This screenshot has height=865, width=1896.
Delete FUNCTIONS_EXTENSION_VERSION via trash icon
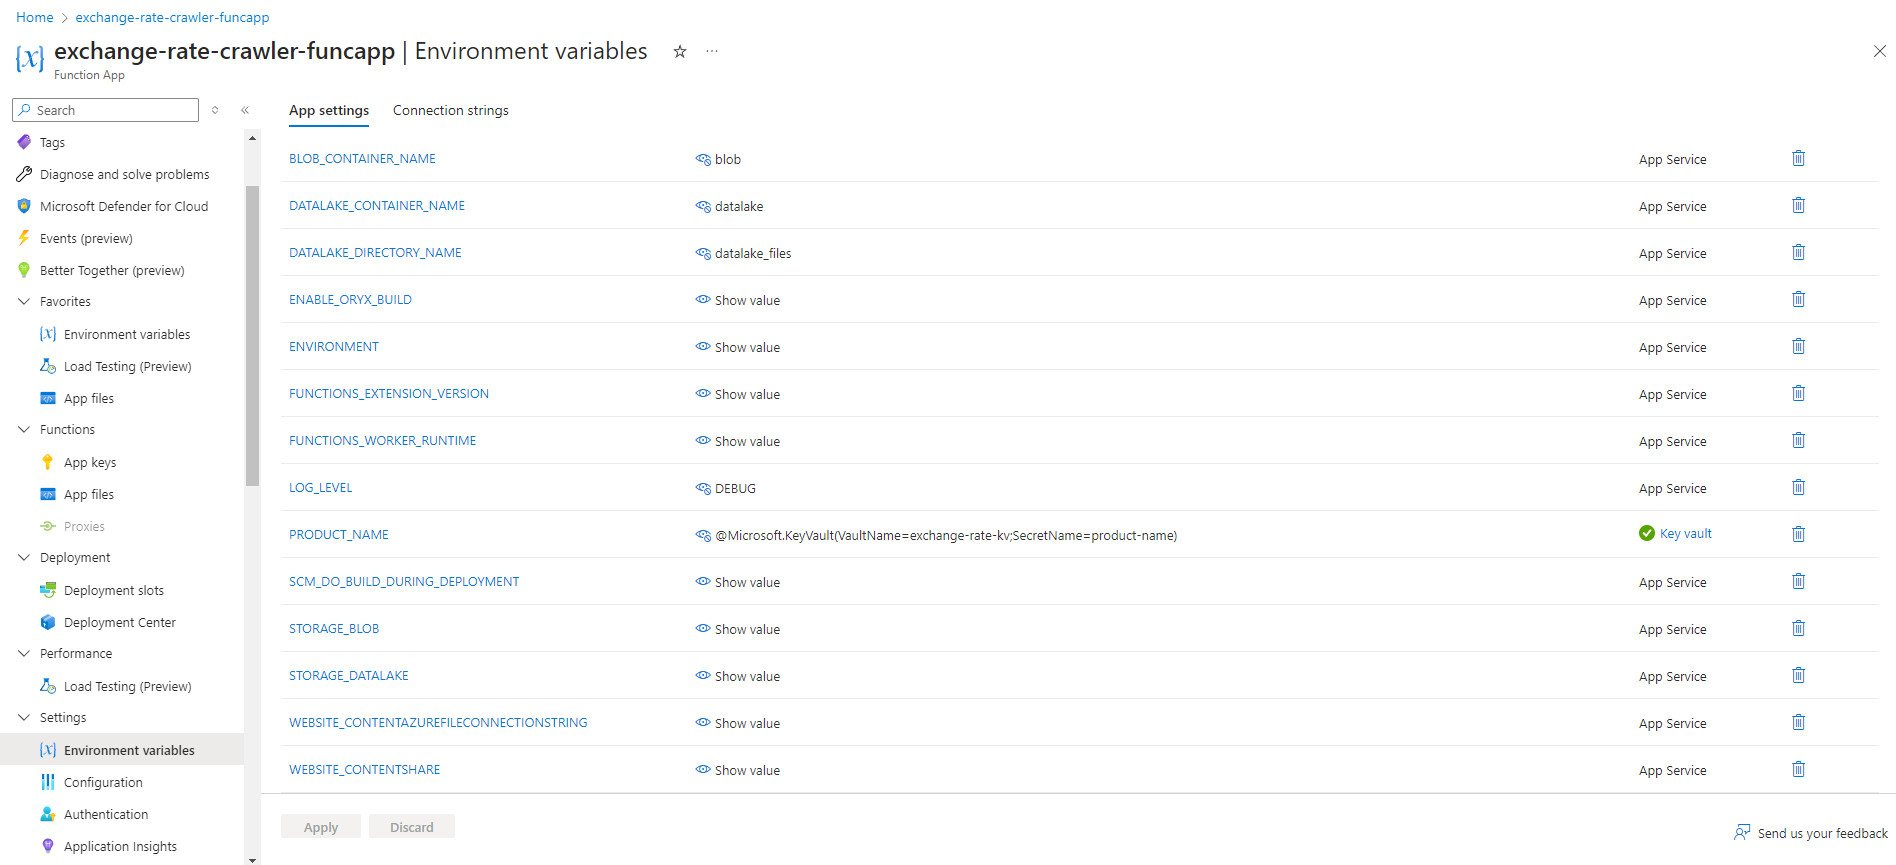click(1798, 393)
